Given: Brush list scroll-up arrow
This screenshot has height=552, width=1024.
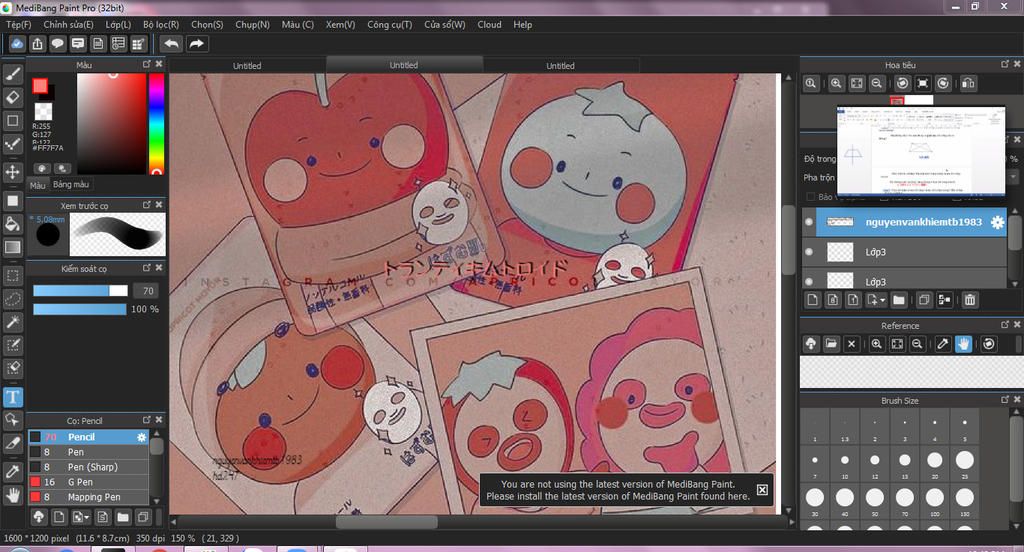Looking at the screenshot, I should click(x=156, y=433).
